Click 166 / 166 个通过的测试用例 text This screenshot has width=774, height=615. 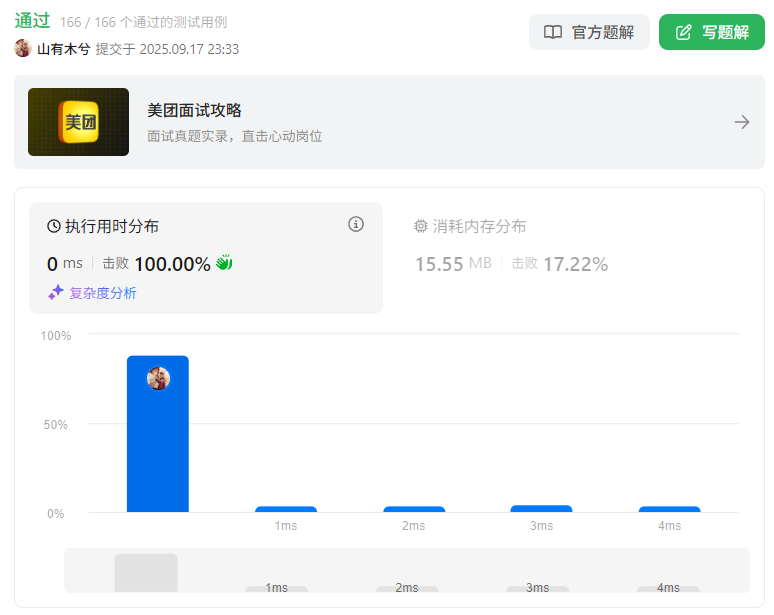[x=143, y=22]
